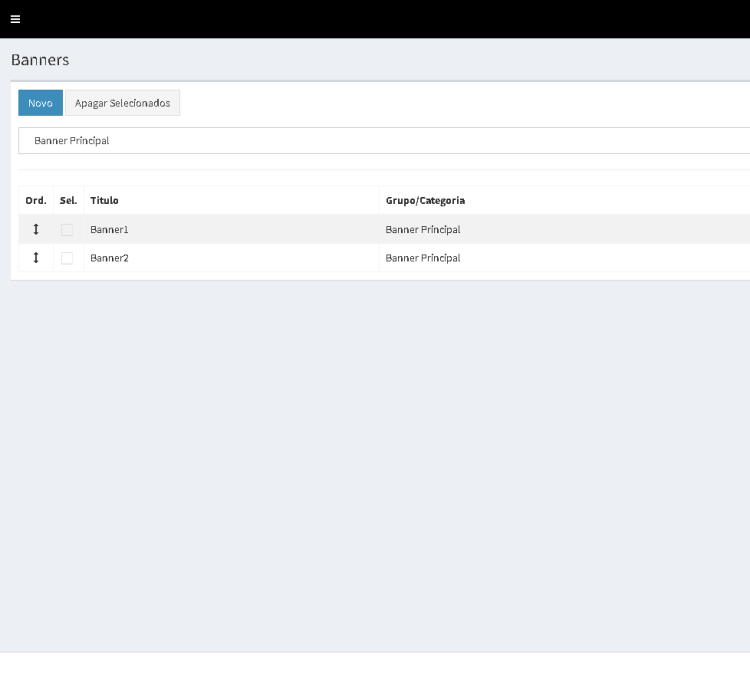Viewport: 750px width, 690px height.
Task: Click Banner Principal category in Banner1 row
Action: tap(423, 230)
